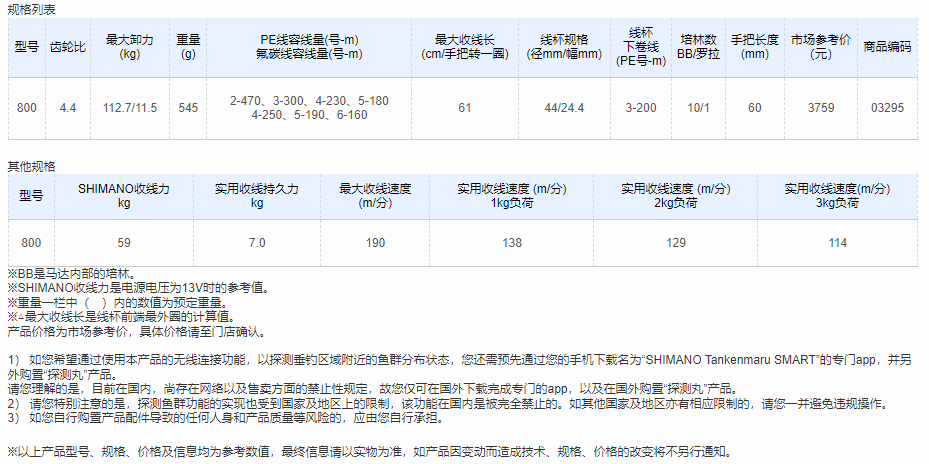This screenshot has width=929, height=464.
Task: Click gear ratio value 4.4
Action: pos(68,108)
